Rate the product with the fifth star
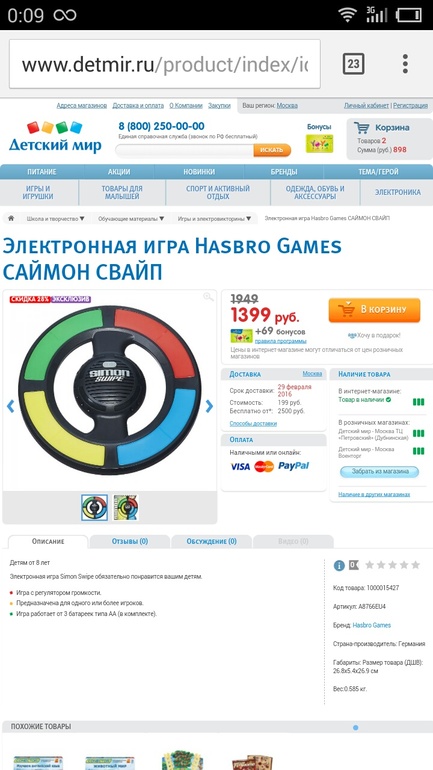This screenshot has width=433, height=770. (415, 565)
